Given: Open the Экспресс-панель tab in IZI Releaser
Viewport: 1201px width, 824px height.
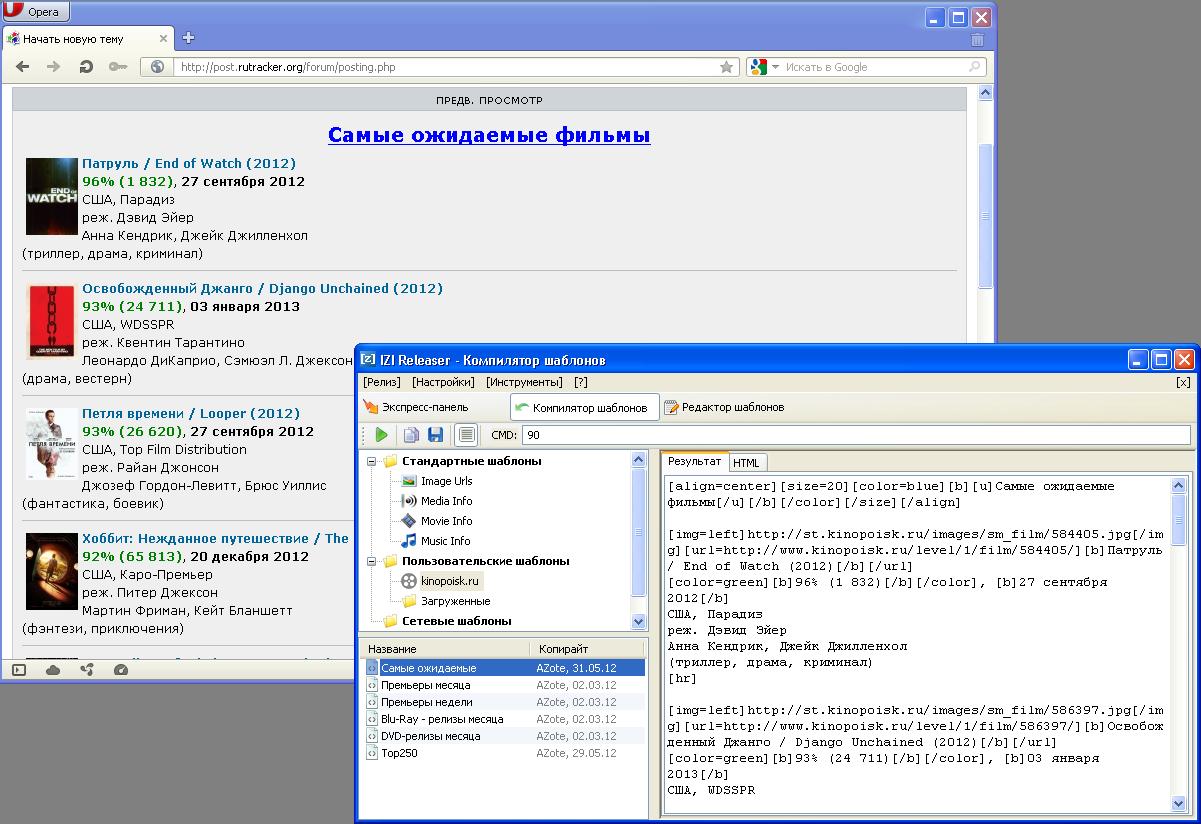Looking at the screenshot, I should tap(415, 407).
